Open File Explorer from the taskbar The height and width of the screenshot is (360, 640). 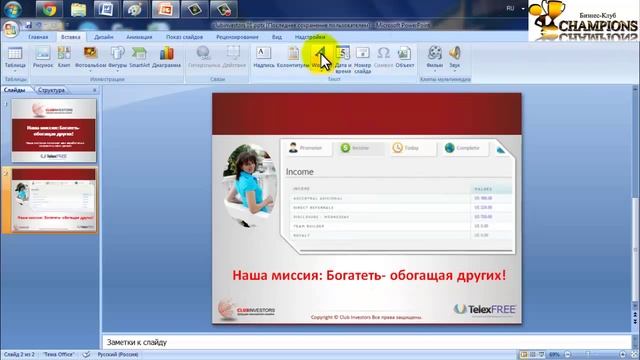pyautogui.click(x=78, y=9)
